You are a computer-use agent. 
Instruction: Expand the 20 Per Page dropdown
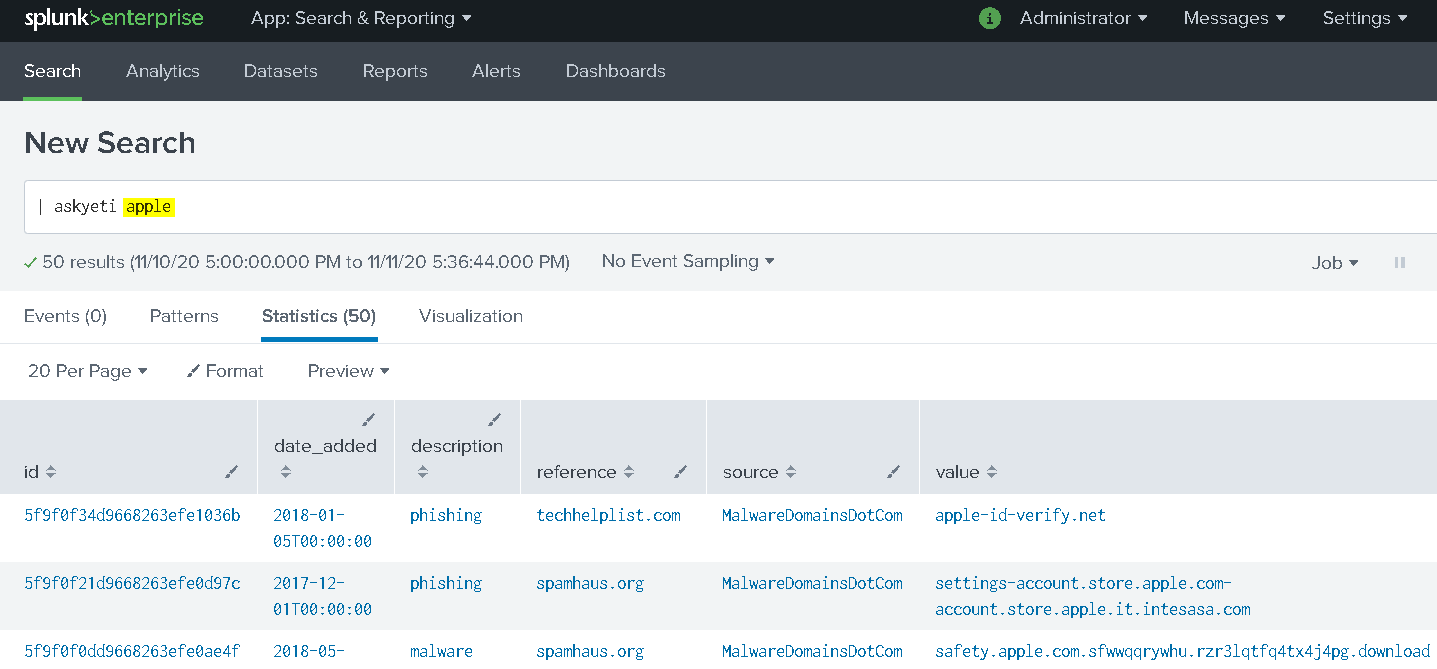point(88,371)
